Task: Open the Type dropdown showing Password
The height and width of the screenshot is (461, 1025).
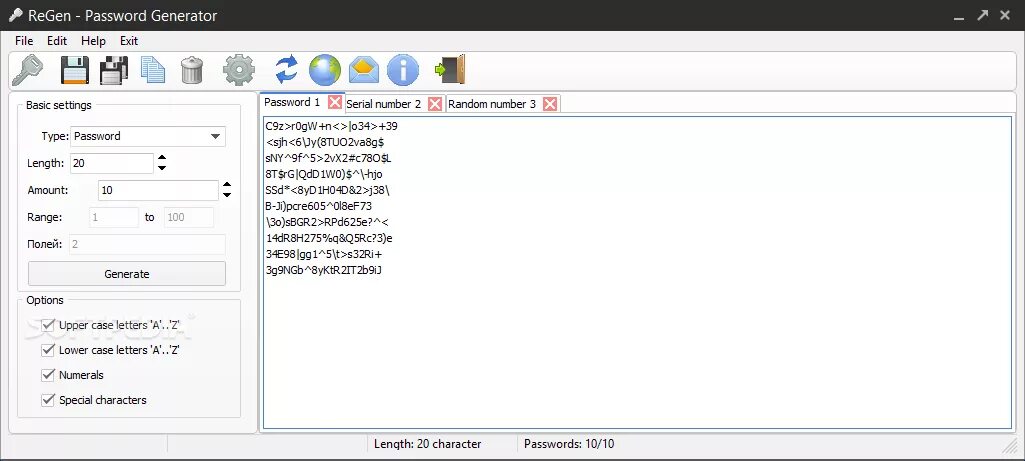Action: (148, 137)
